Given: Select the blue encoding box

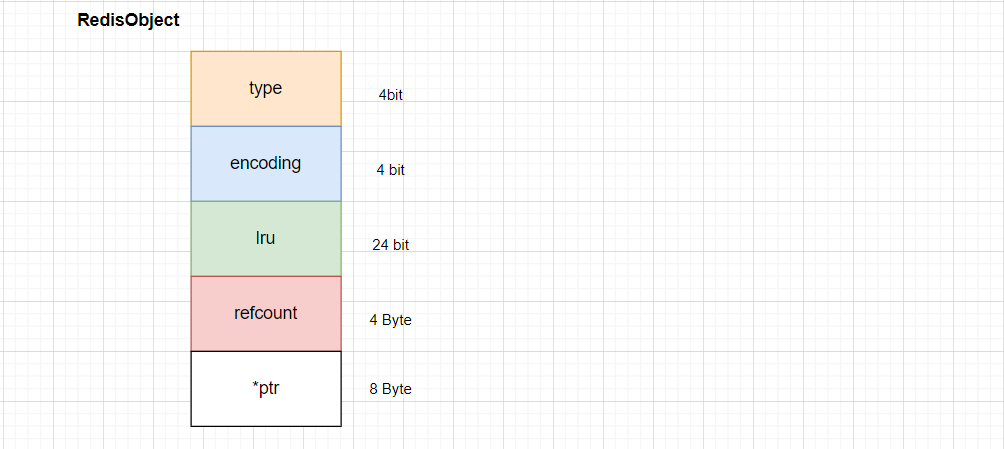Looking at the screenshot, I should 266,163.
